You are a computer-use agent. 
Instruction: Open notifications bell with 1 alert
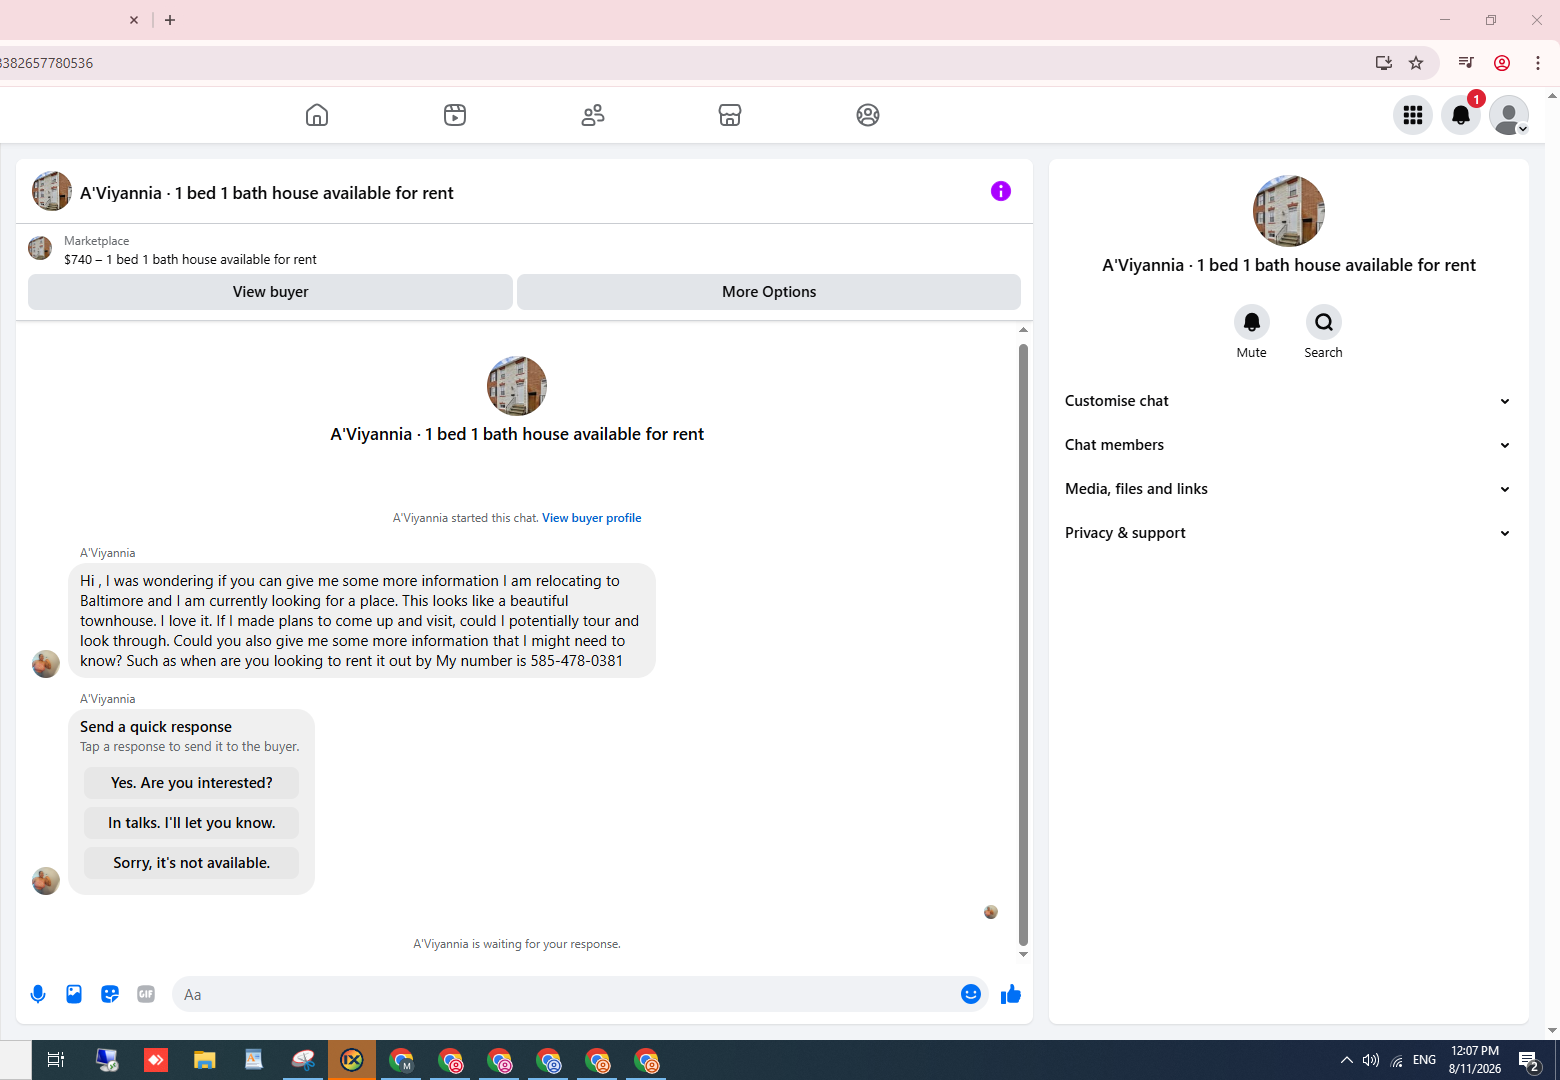coord(1461,115)
